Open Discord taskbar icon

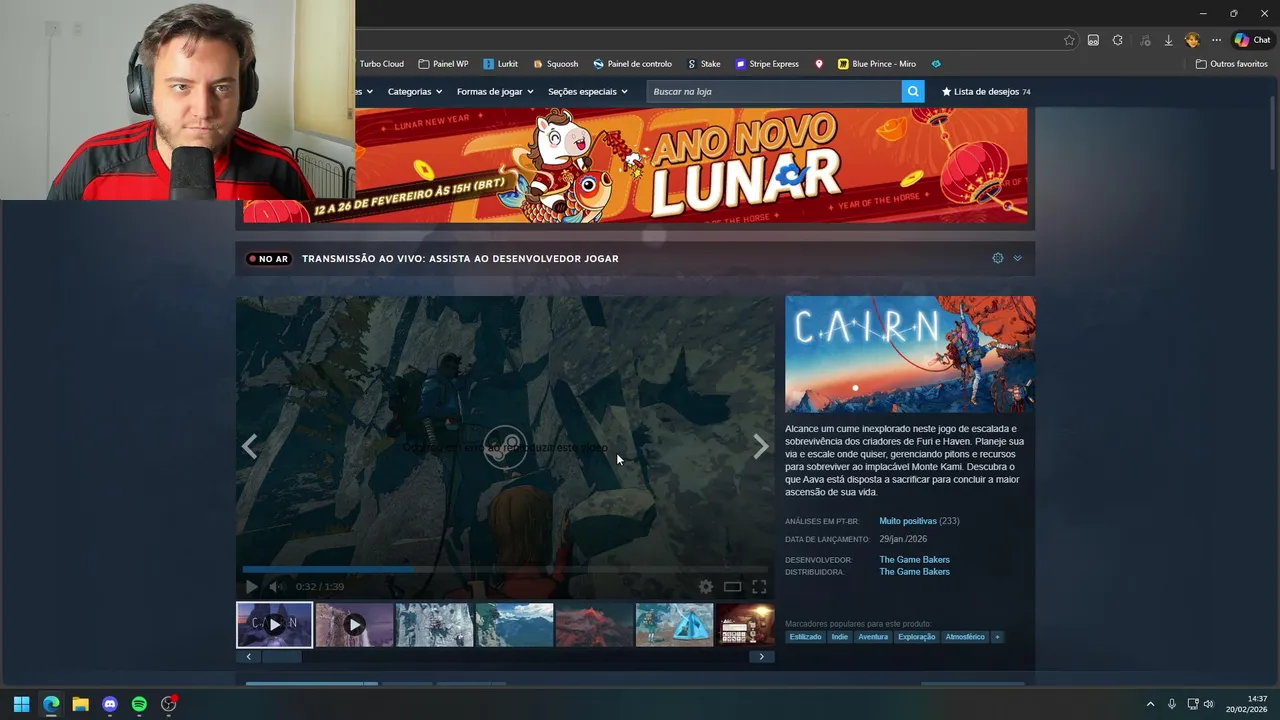click(x=110, y=704)
